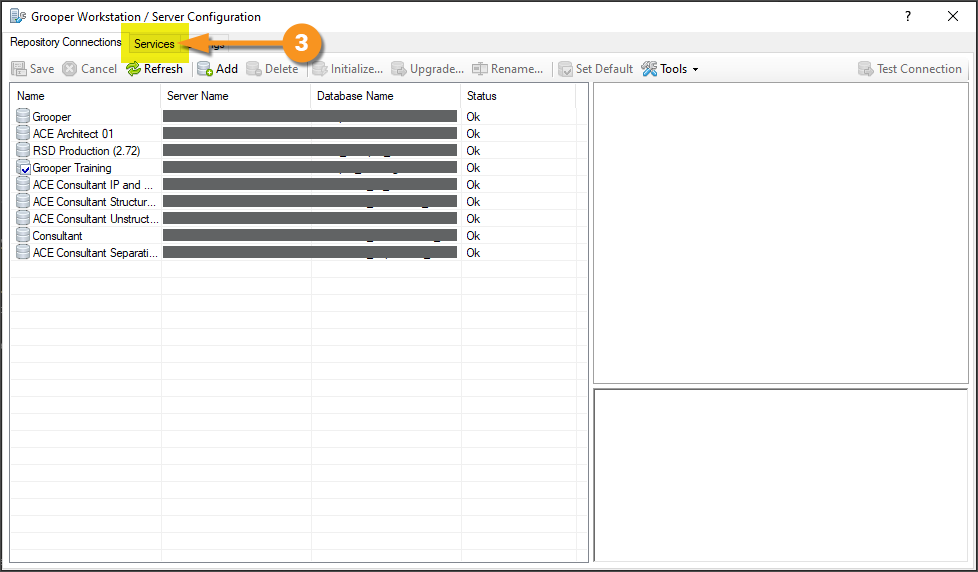Select the ACE Consultant IP and... connection
This screenshot has height=572, width=978.
coord(299,185)
